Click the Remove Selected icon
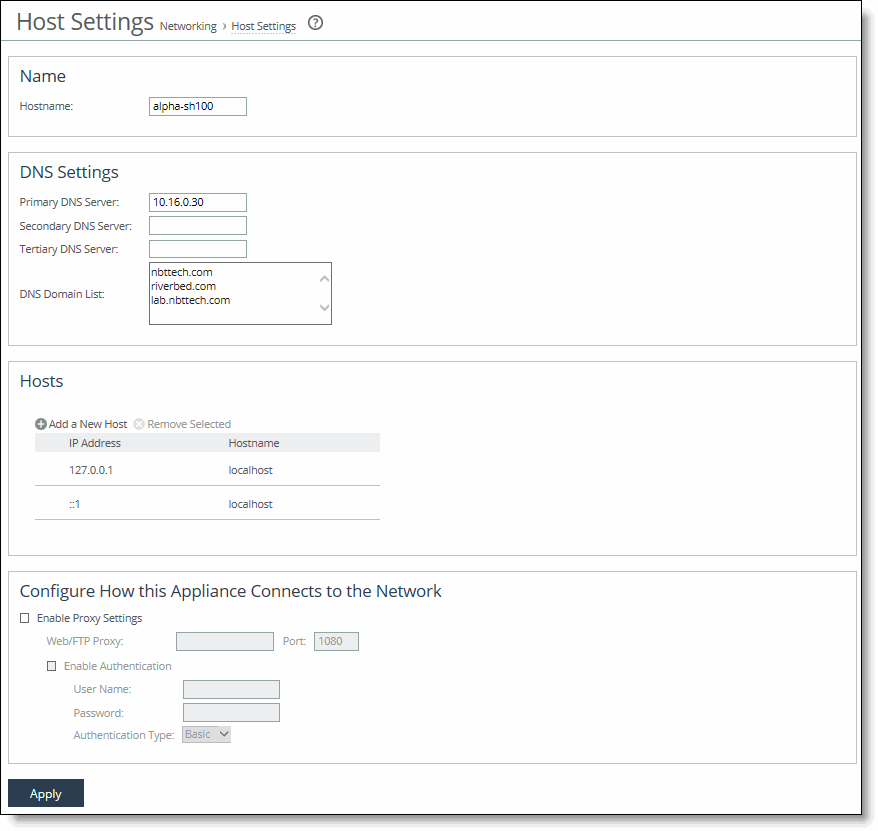Viewport: 878px width, 831px height. pos(138,423)
